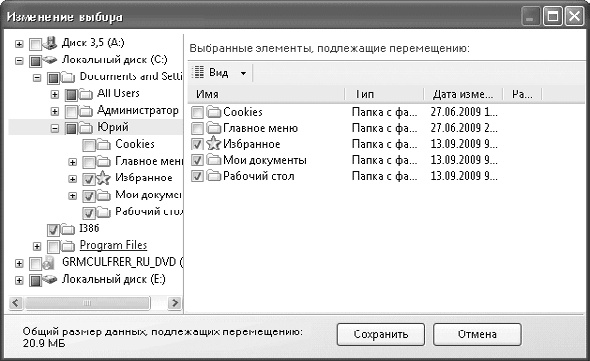Click the Вид view icon in toolbar

198,72
